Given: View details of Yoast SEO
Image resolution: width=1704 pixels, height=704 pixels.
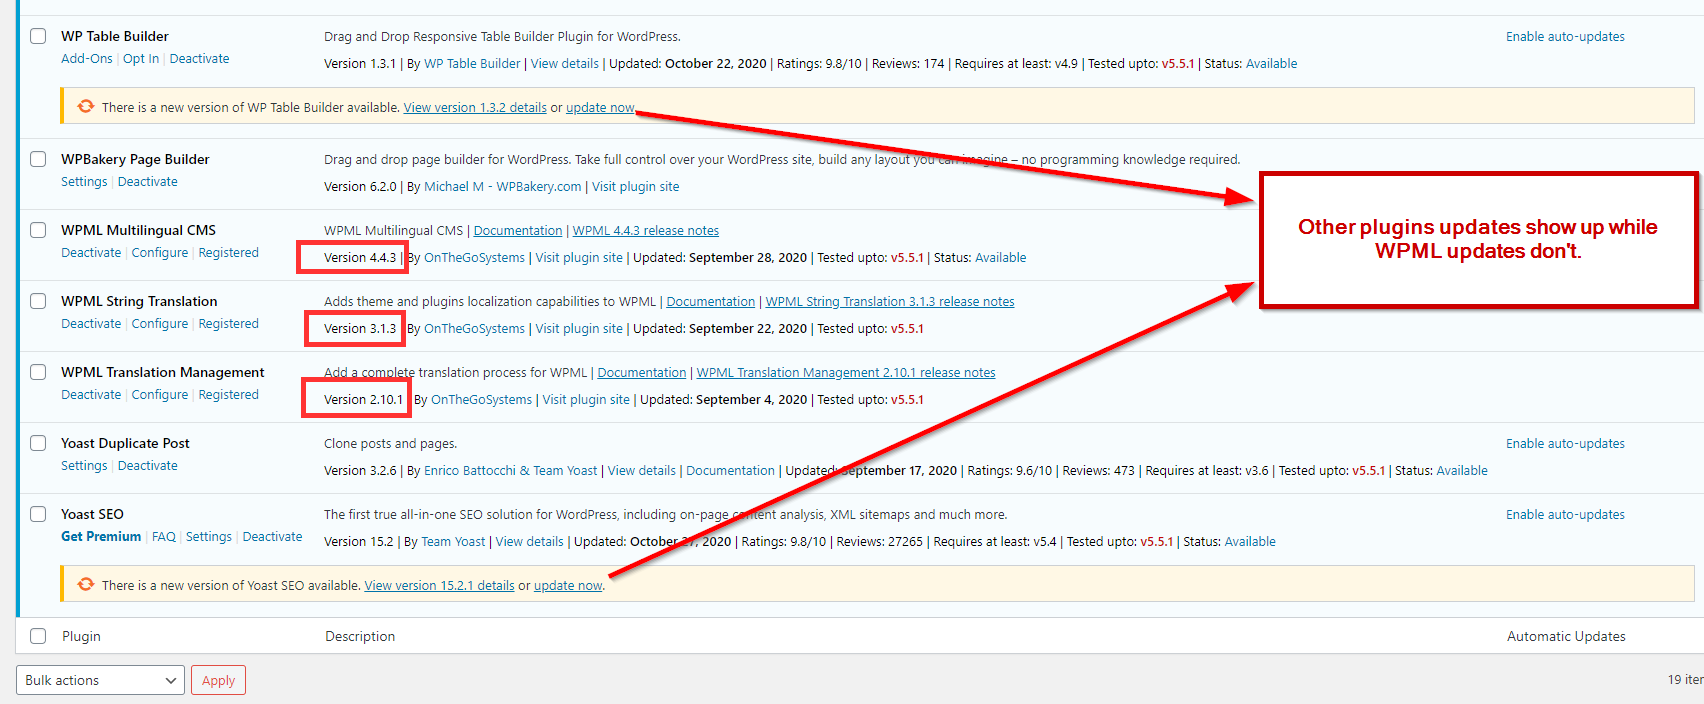Looking at the screenshot, I should tap(530, 542).
